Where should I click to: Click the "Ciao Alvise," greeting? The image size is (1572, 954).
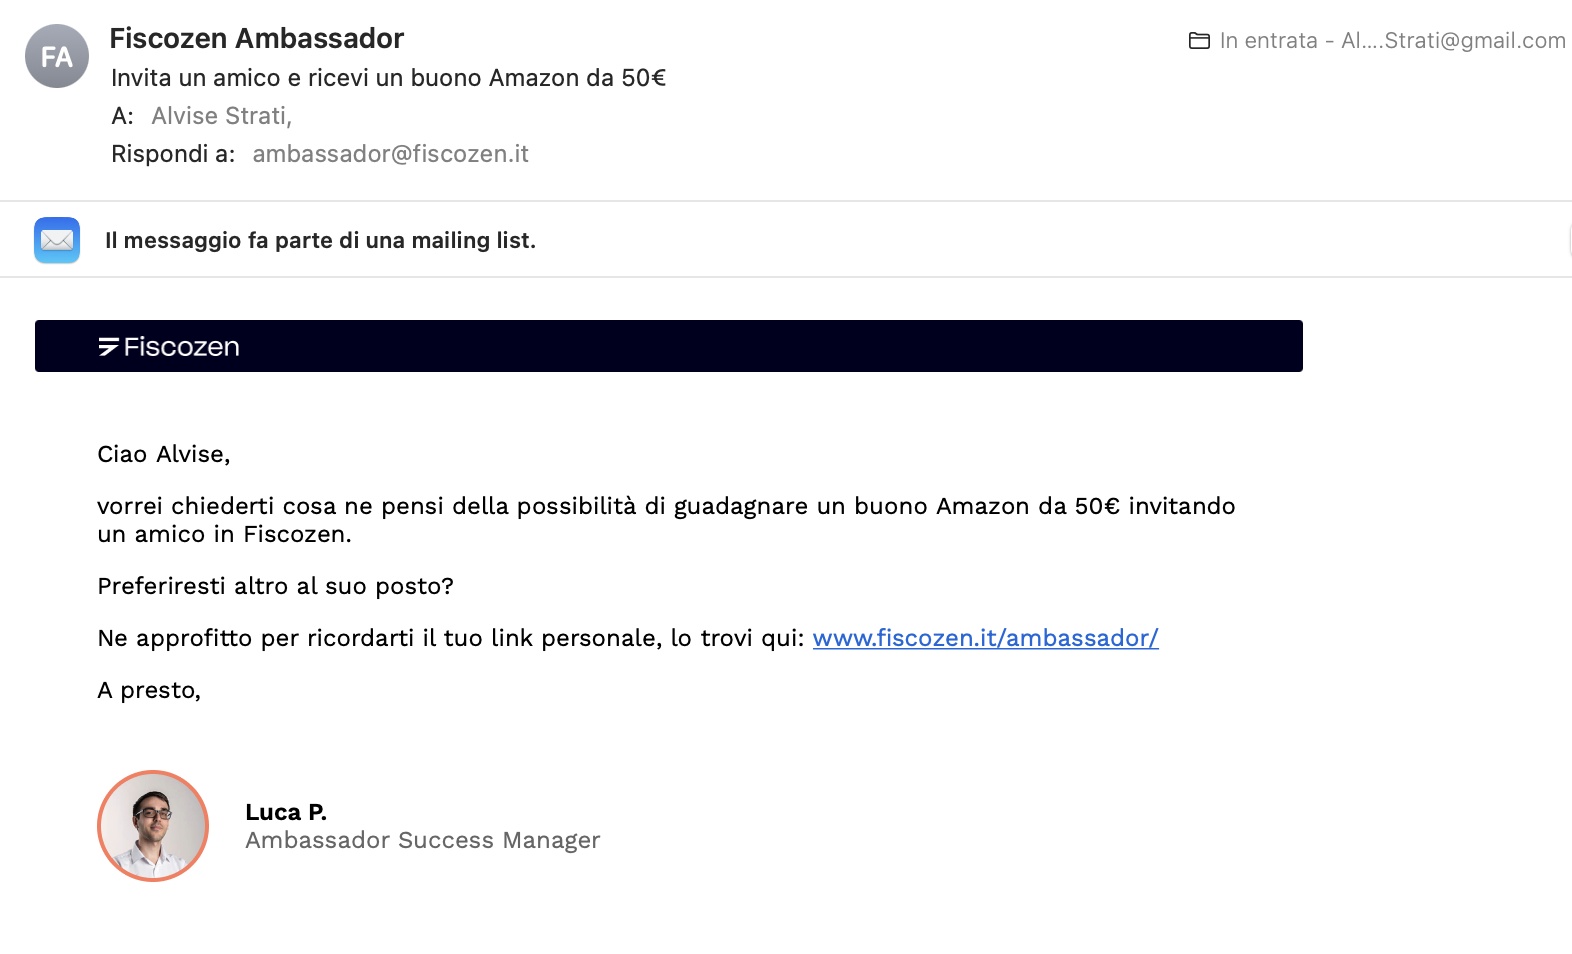tap(164, 454)
